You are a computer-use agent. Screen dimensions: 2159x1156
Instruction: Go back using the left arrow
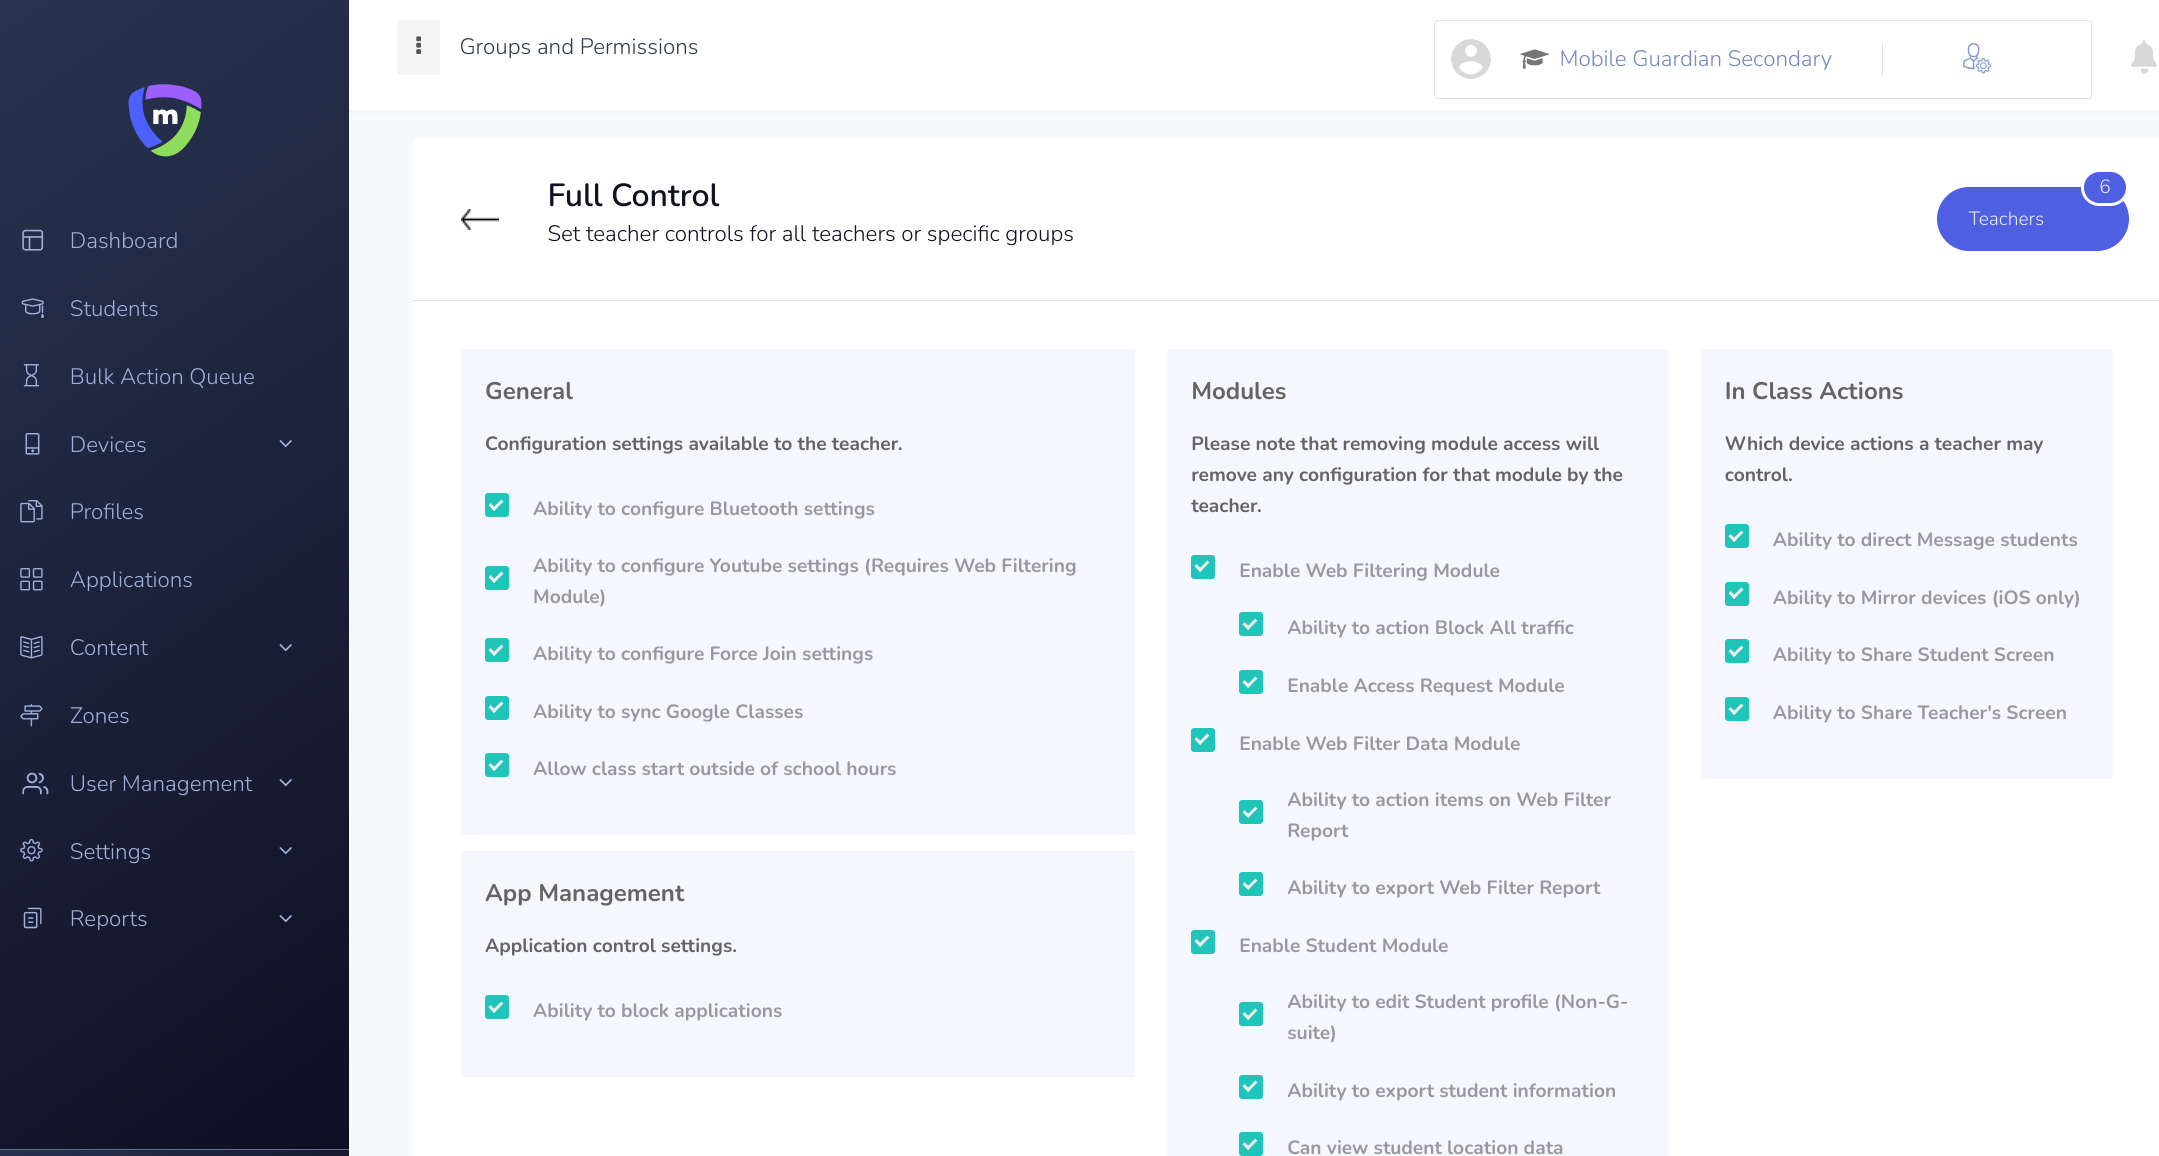click(x=480, y=219)
